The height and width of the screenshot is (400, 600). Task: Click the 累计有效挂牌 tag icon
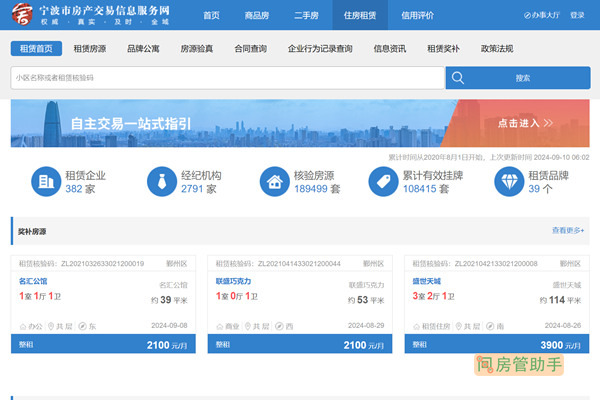pos(383,181)
